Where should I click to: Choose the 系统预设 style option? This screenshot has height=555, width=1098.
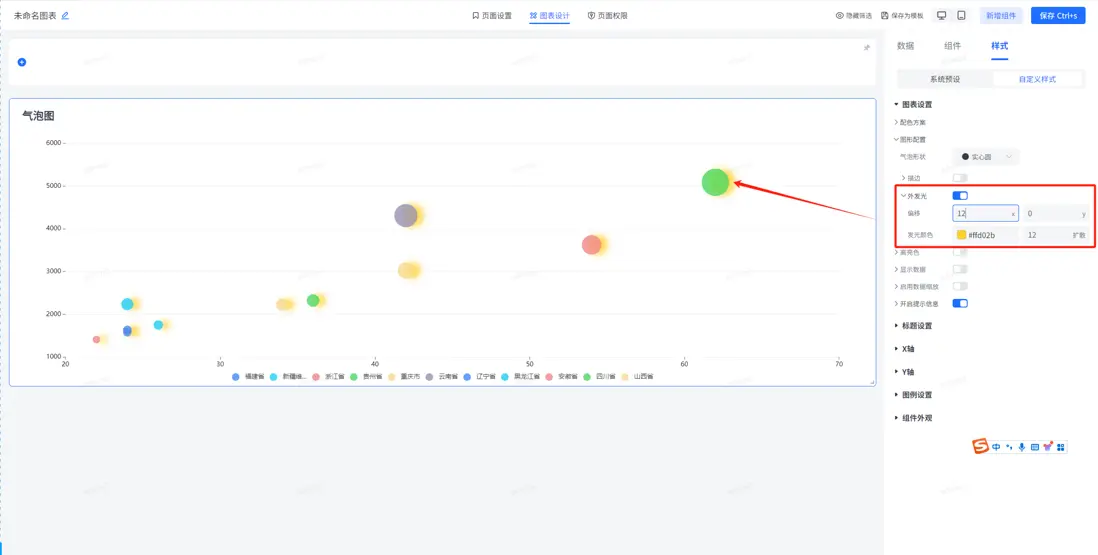click(x=945, y=79)
